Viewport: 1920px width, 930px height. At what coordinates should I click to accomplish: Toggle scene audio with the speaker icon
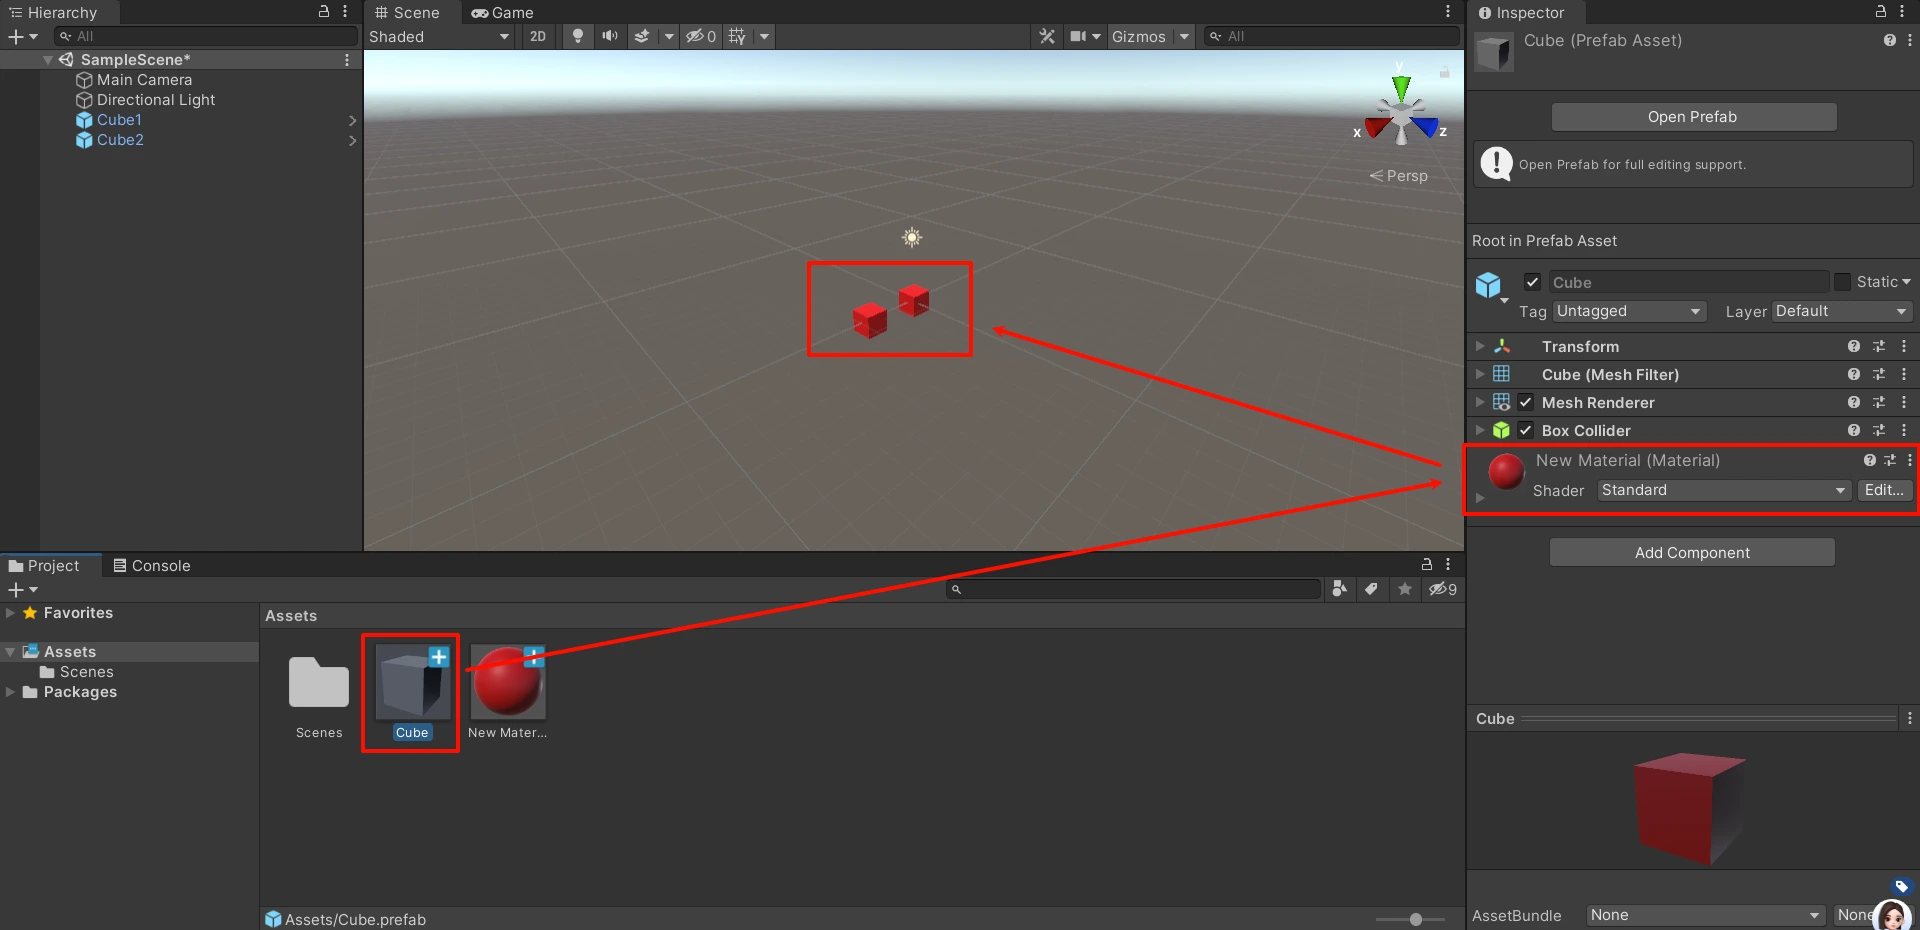pos(609,36)
